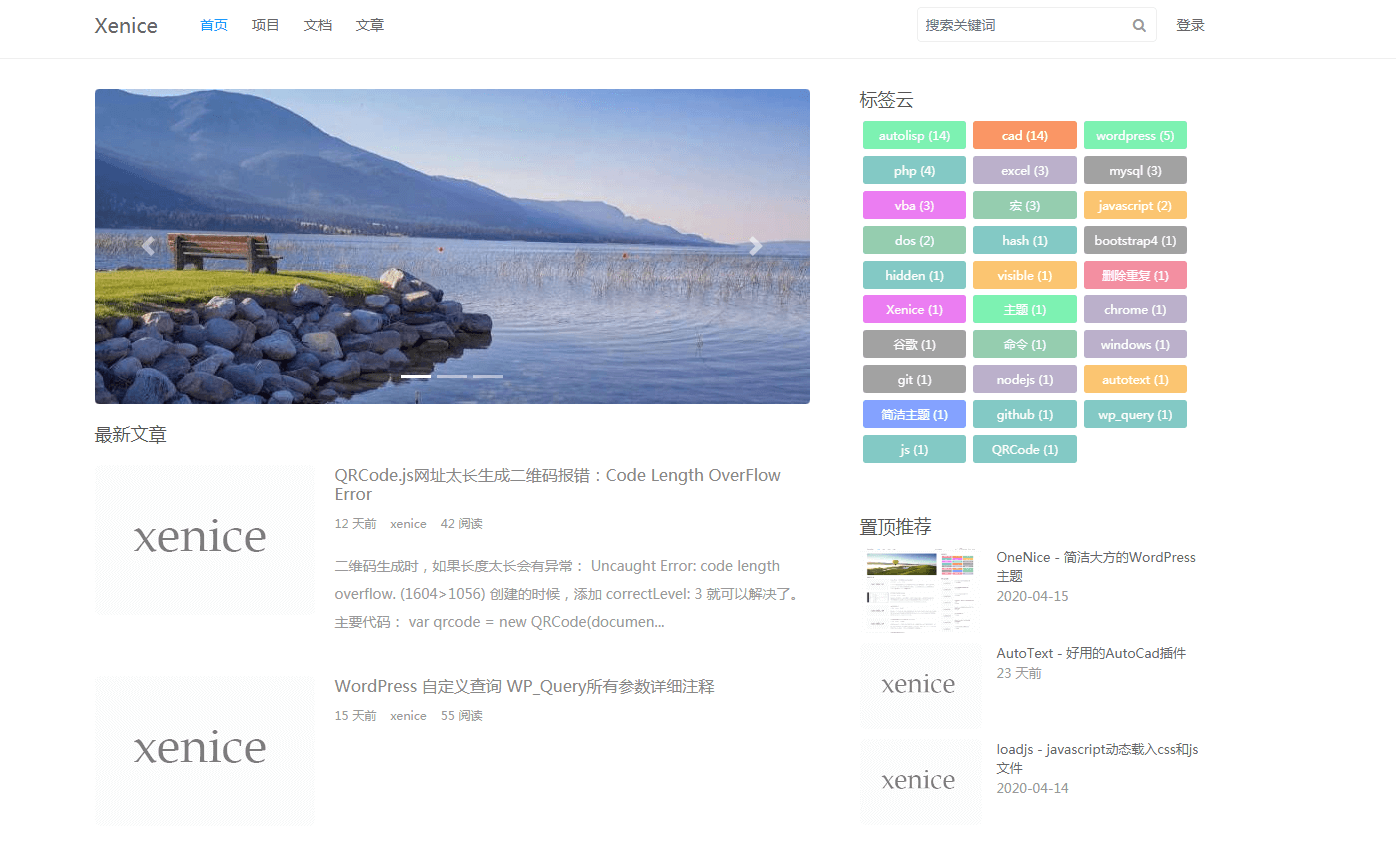
Task: Click the Xenice site logo
Action: [x=125, y=26]
